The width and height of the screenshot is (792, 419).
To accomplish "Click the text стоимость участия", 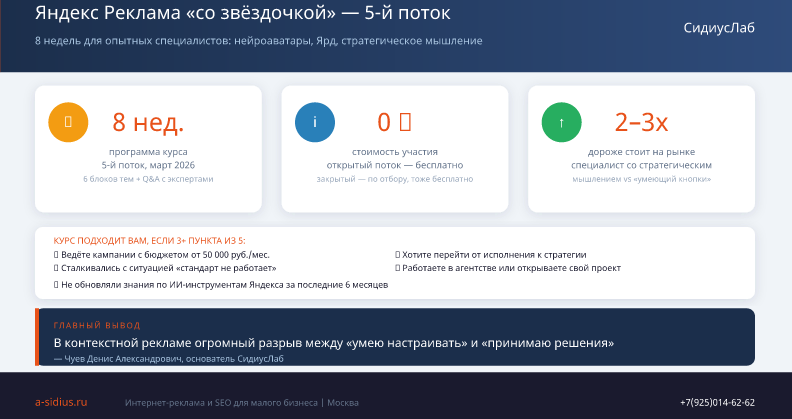I will (x=394, y=152).
